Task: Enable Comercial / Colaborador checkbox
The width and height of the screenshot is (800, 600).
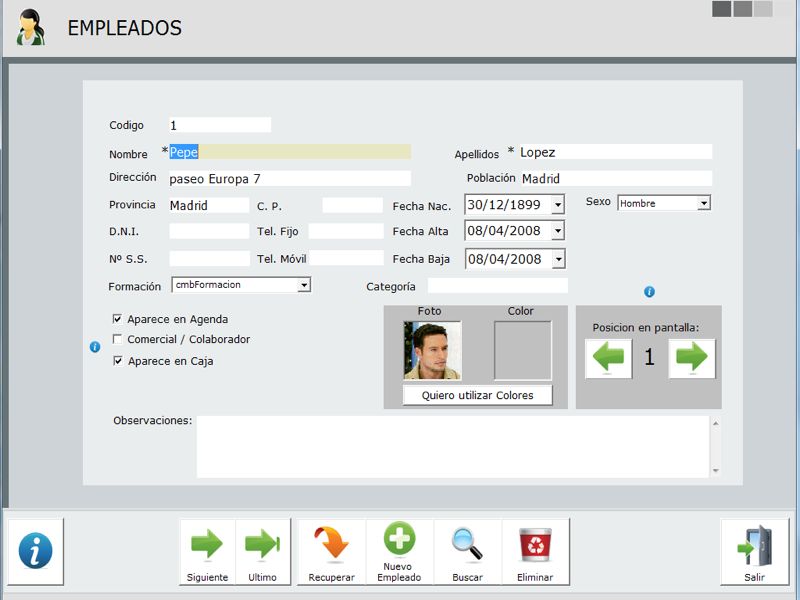Action: (x=118, y=340)
